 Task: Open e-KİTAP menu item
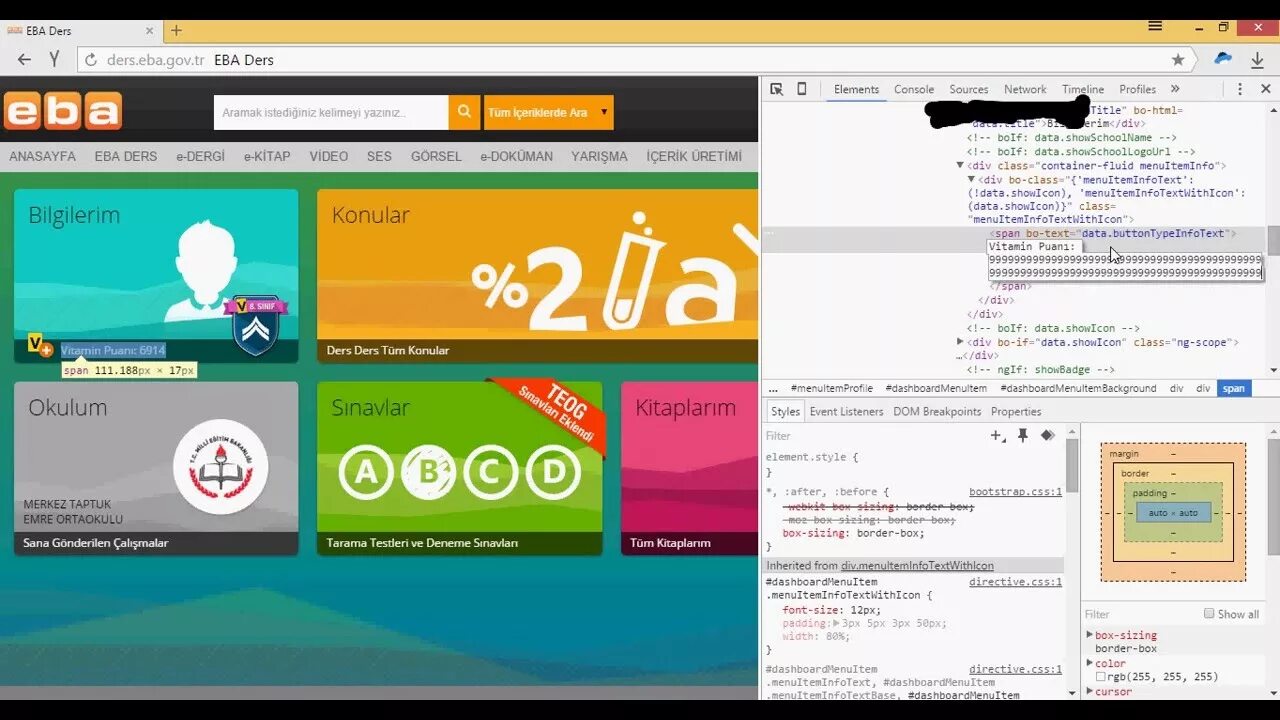pyautogui.click(x=267, y=156)
